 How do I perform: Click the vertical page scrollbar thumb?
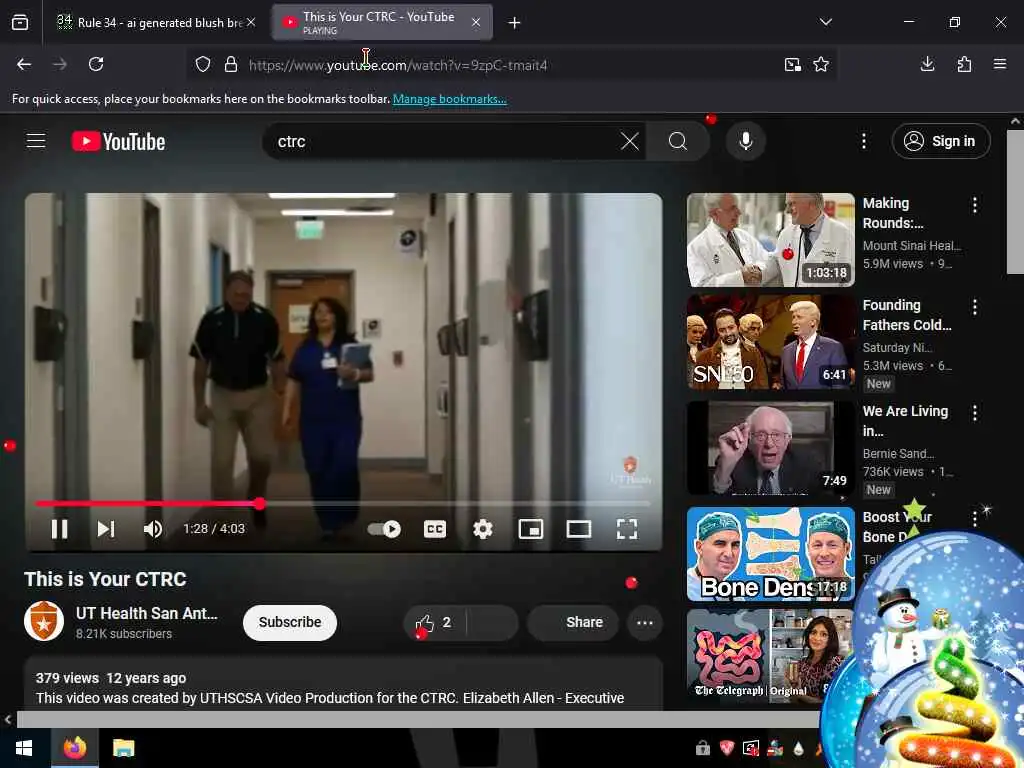(x=1015, y=202)
